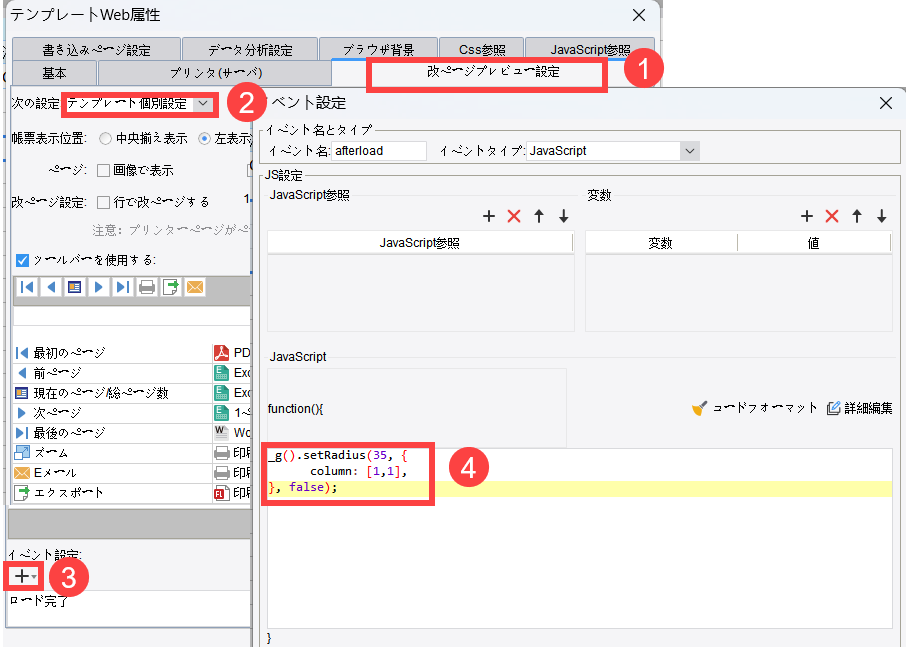Select the 改ページプレビュー設定 tab

point(493,72)
